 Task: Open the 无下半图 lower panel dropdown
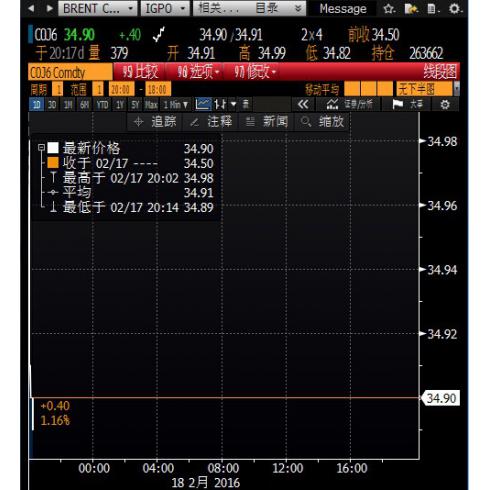pyautogui.click(x=428, y=89)
